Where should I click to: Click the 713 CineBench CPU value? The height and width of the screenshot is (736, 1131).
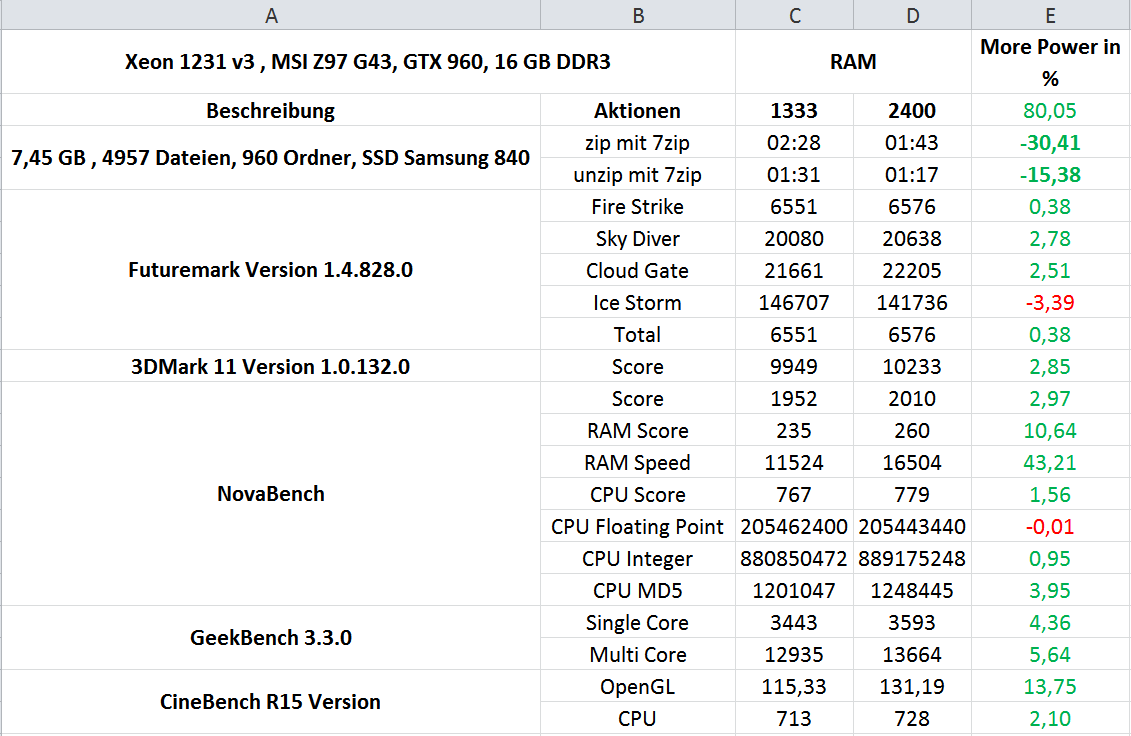(794, 718)
